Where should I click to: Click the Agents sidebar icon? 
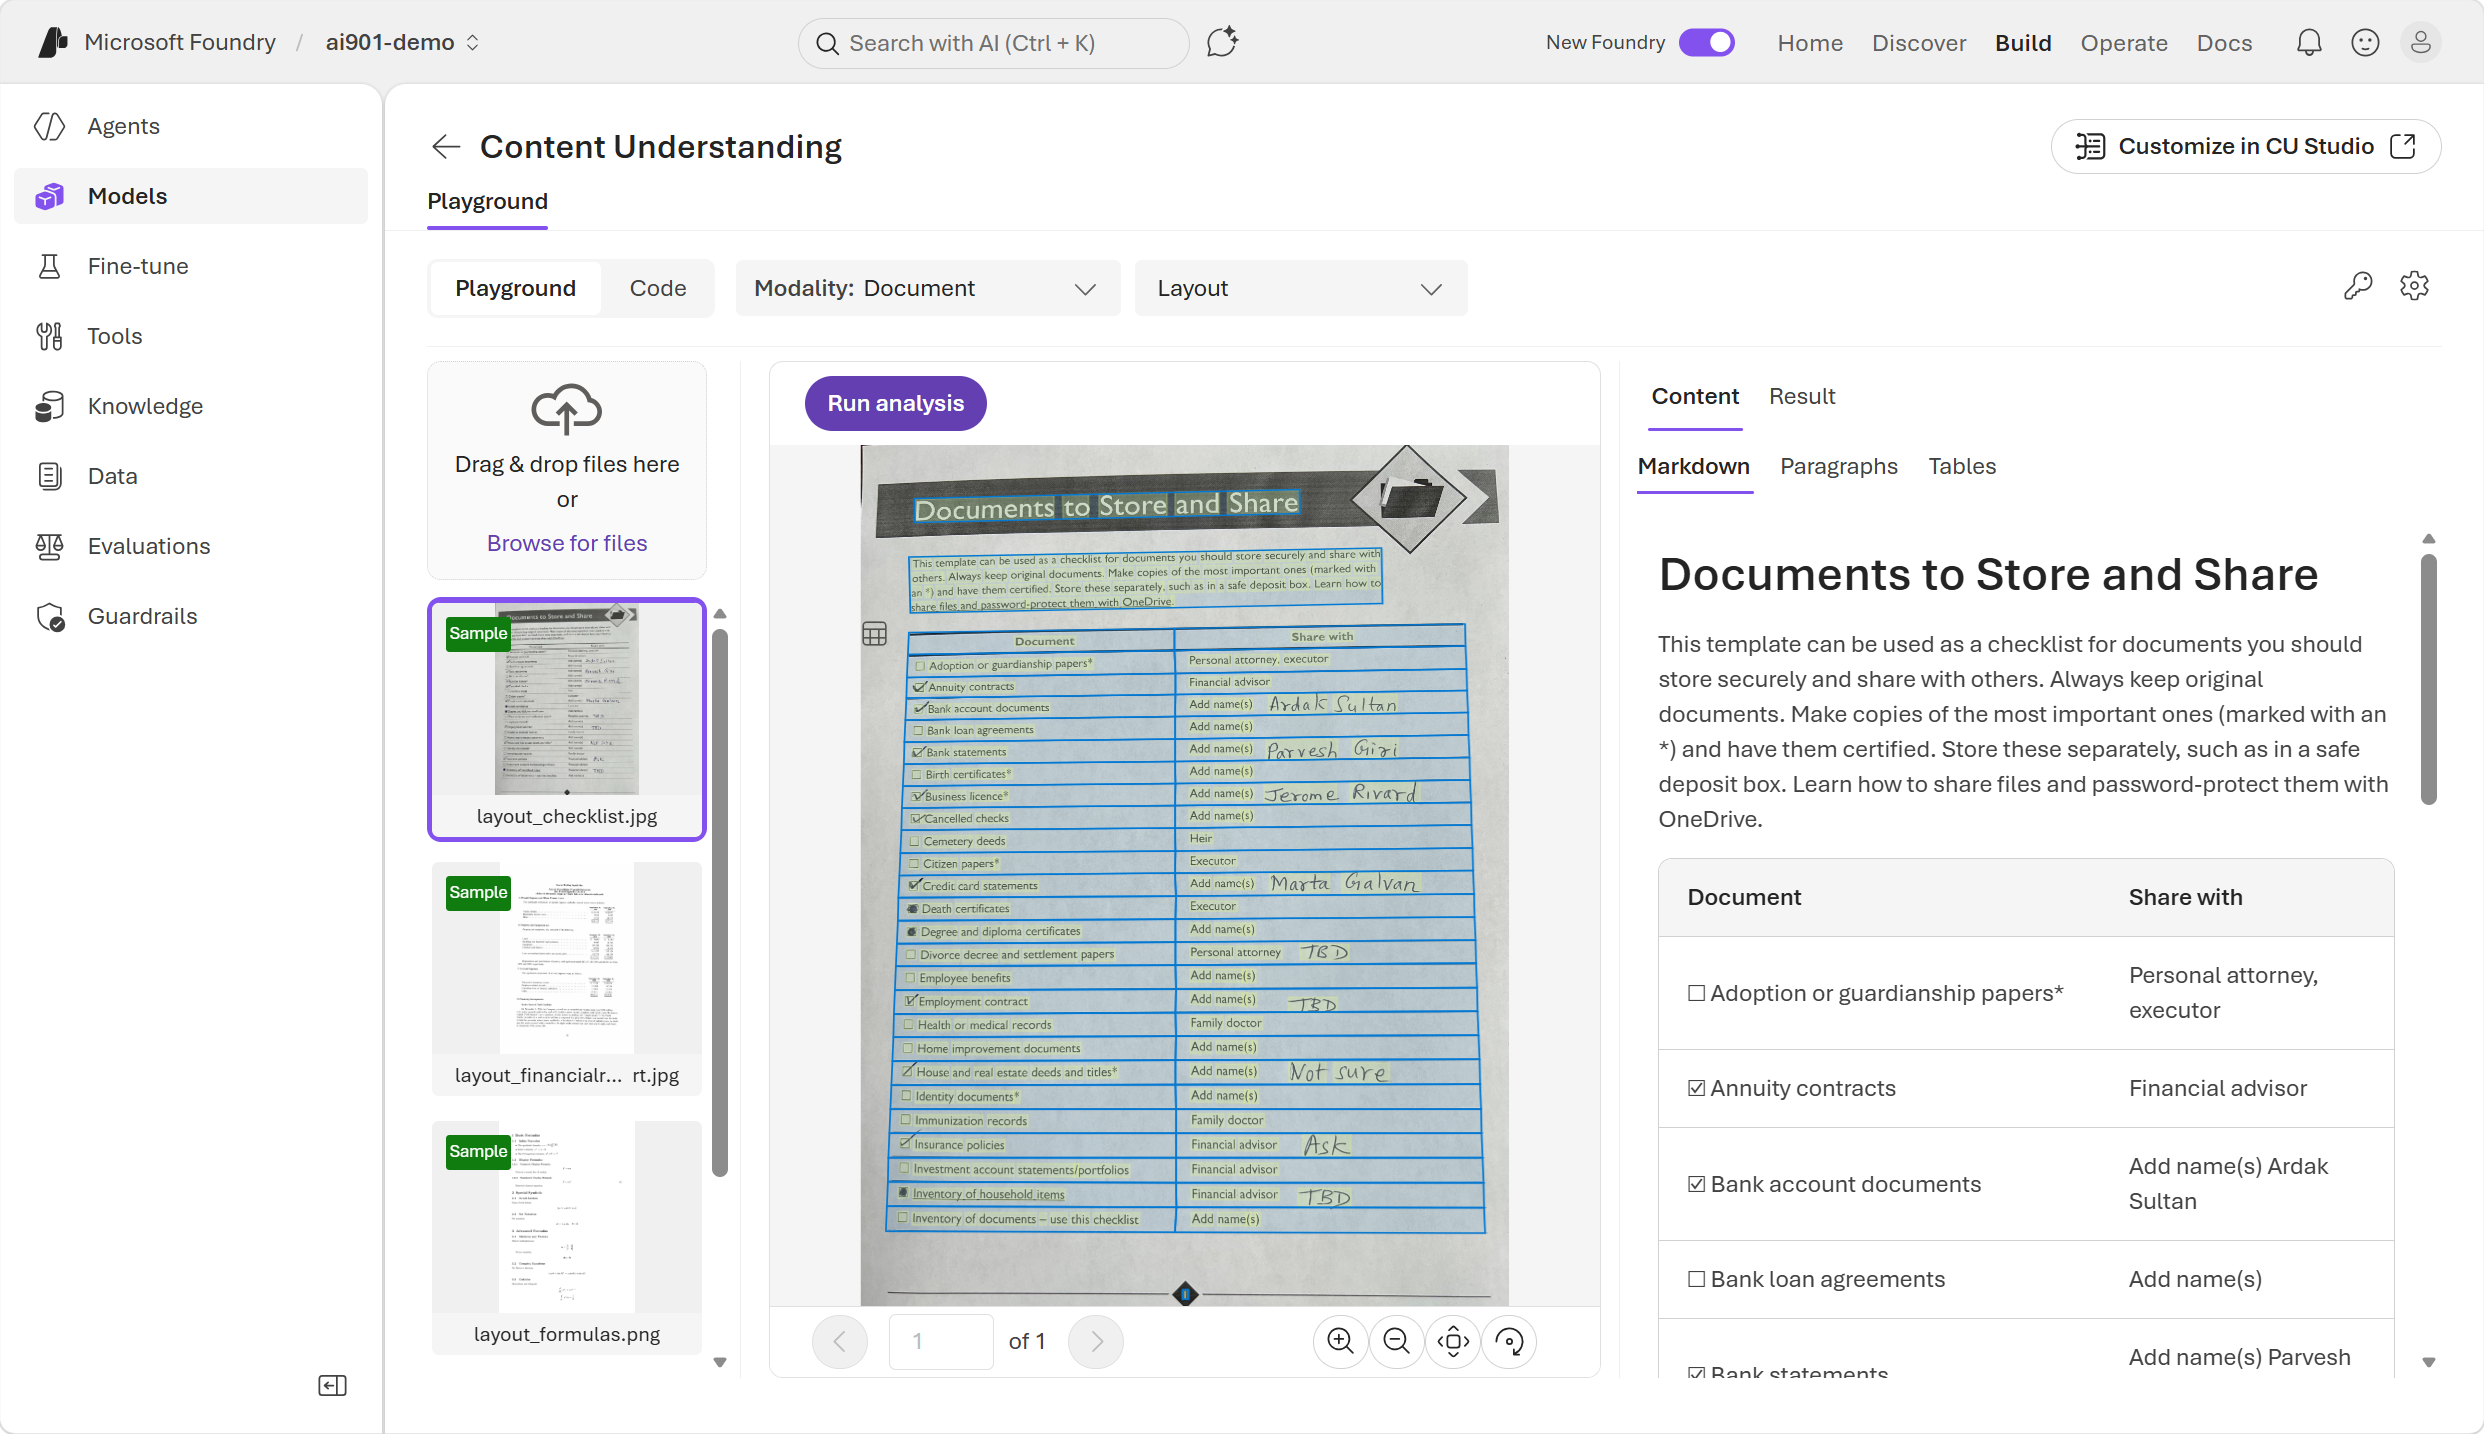pos(50,126)
